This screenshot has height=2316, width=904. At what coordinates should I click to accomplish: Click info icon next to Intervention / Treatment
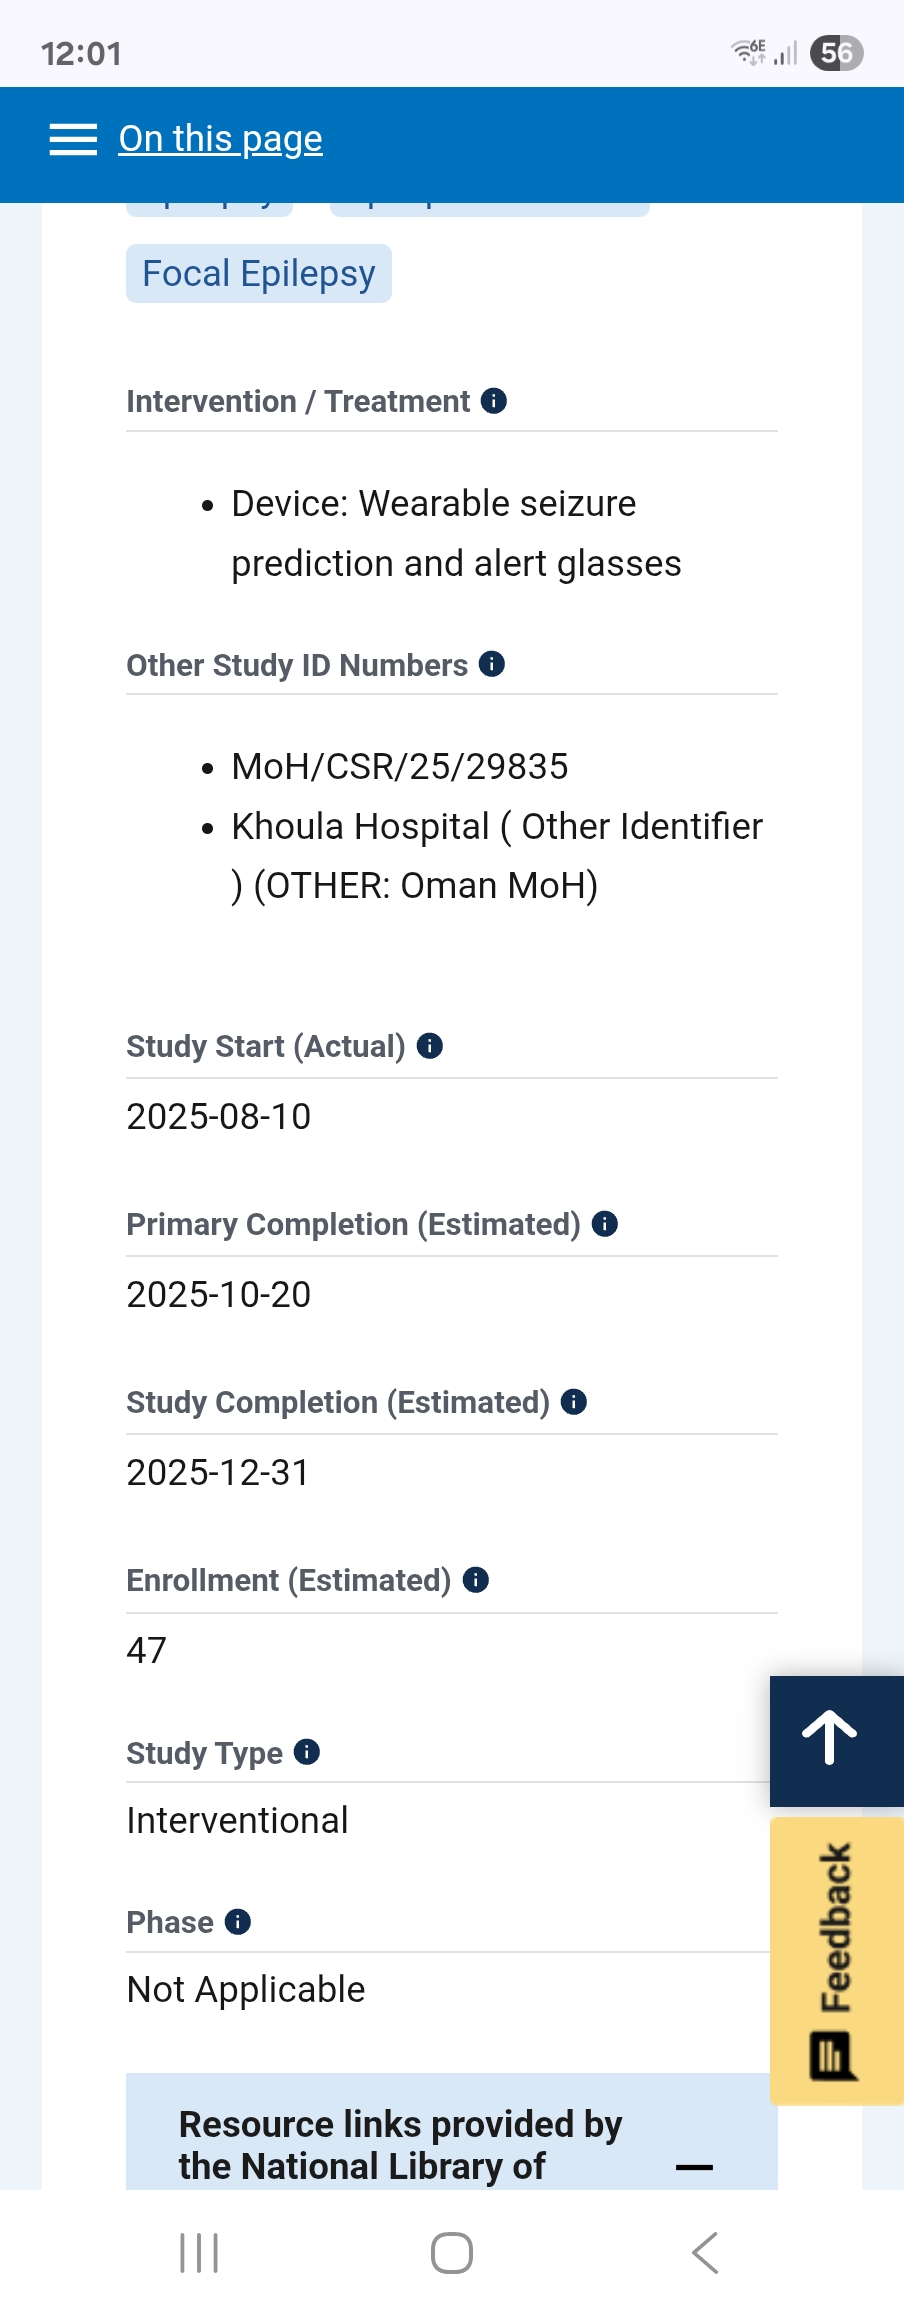click(494, 401)
